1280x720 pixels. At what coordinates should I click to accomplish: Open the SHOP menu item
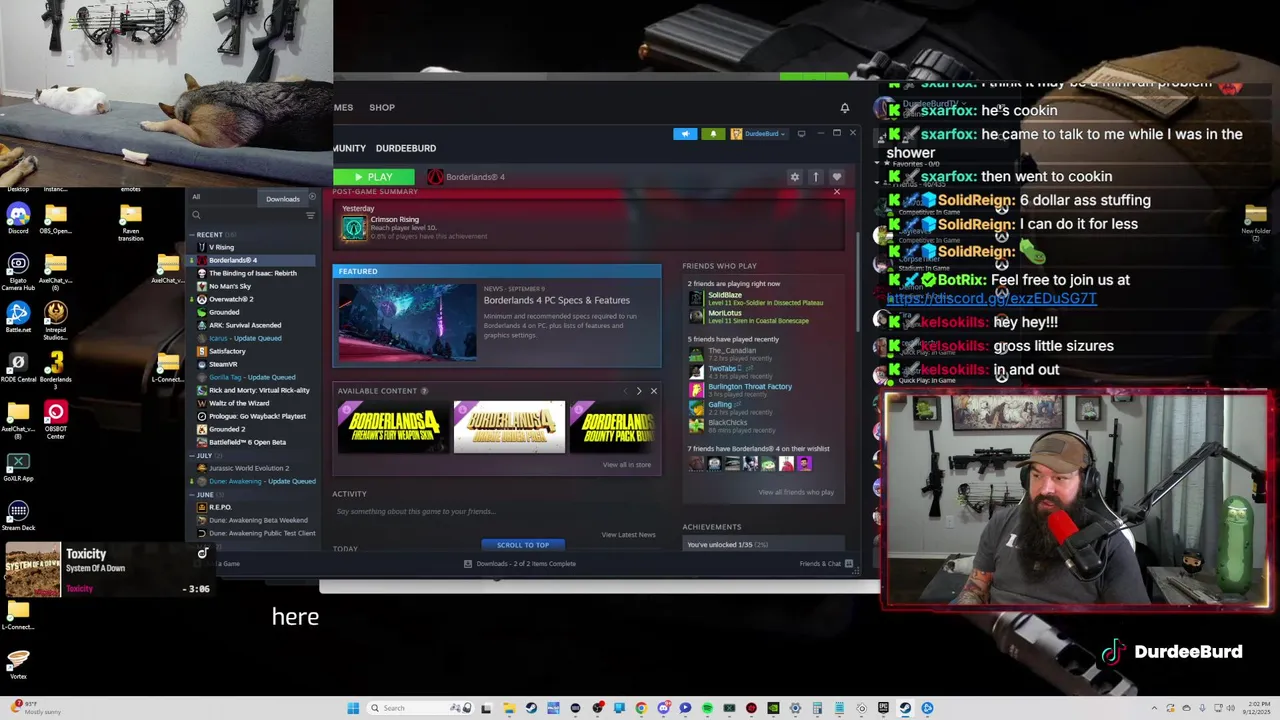[382, 107]
